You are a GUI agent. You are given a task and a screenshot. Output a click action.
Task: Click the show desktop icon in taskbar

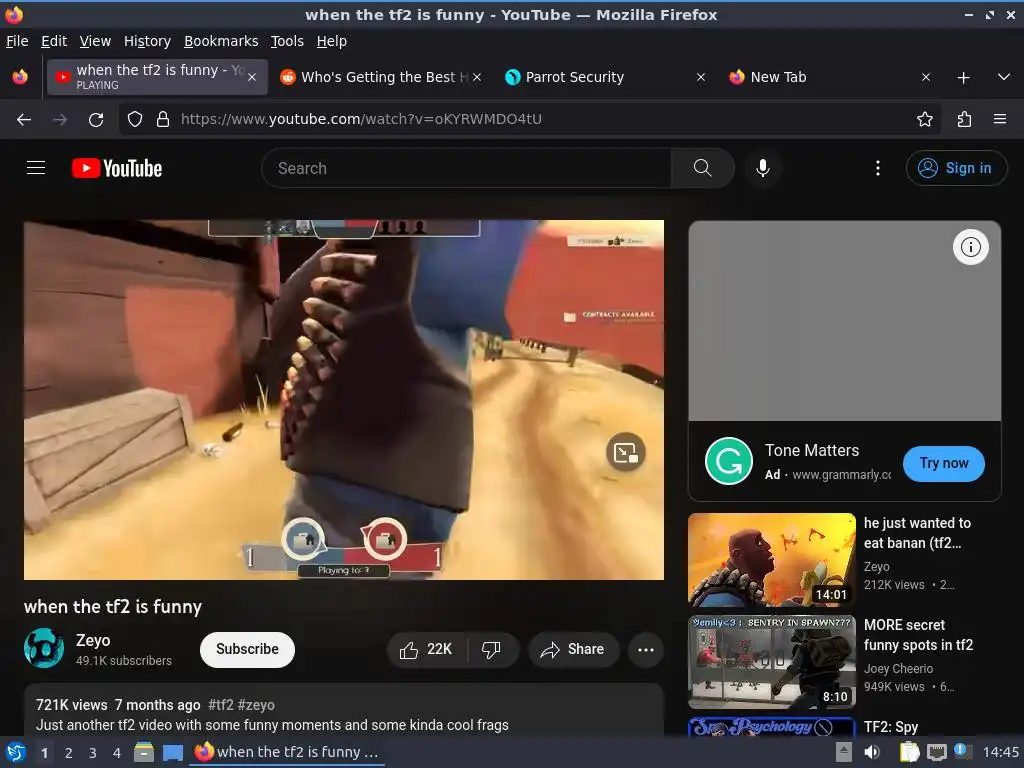tap(173, 752)
